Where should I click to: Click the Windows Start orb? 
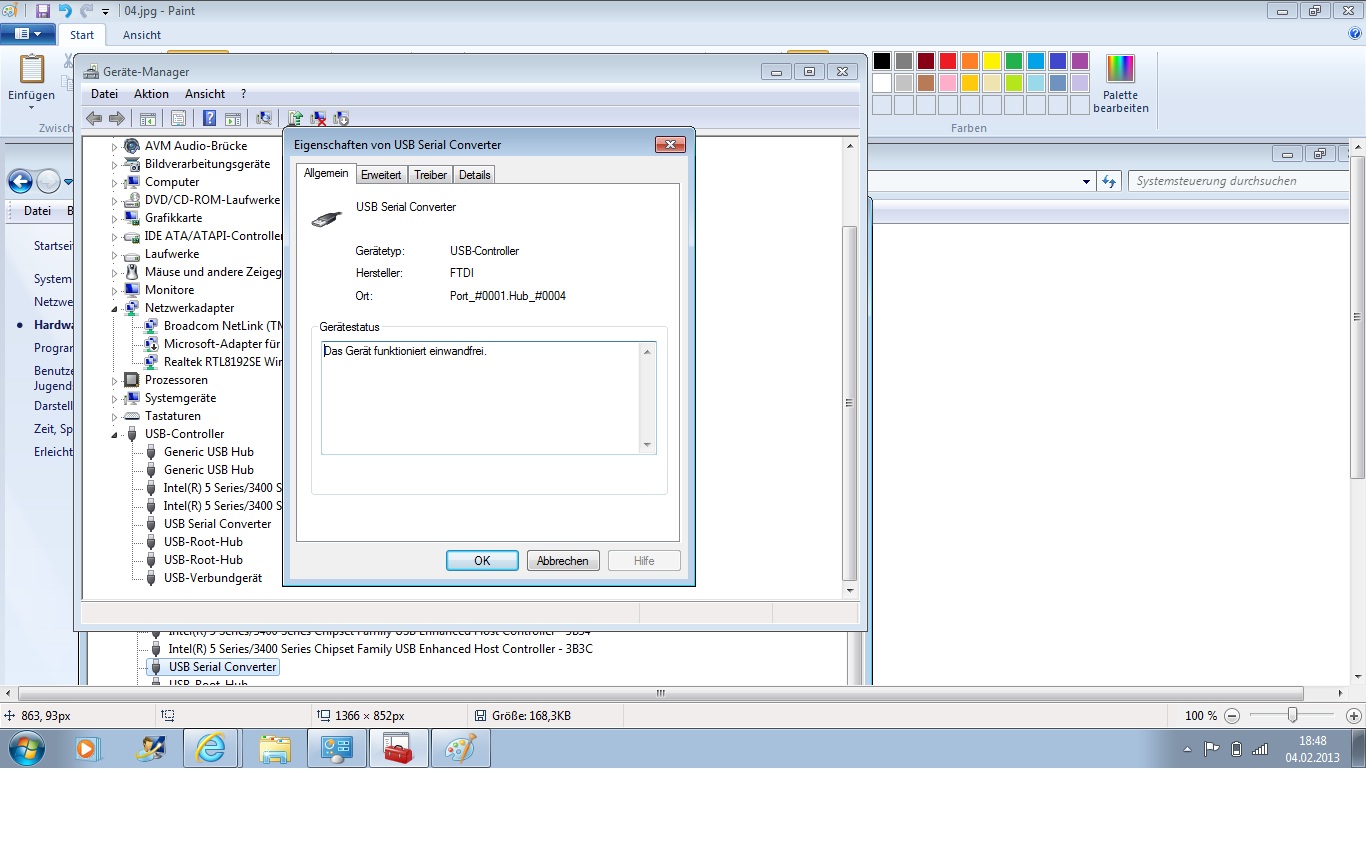[26, 748]
